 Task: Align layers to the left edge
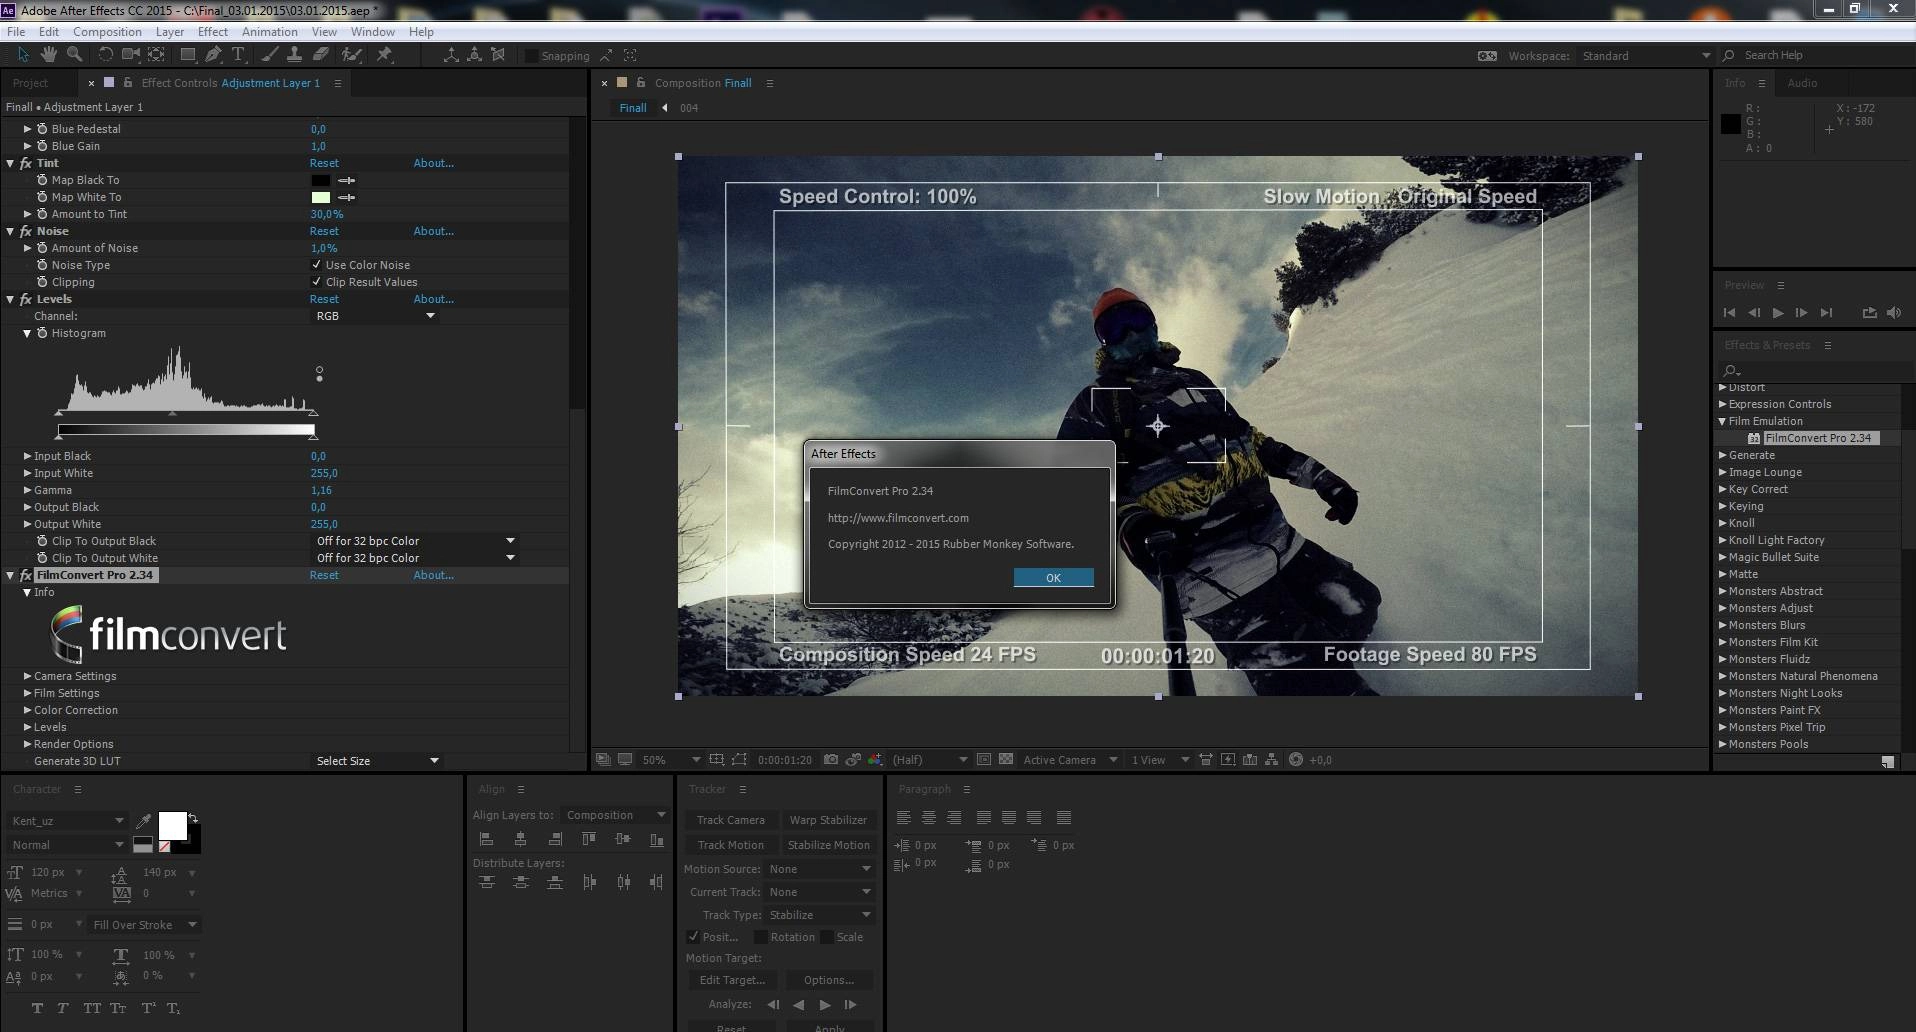click(x=487, y=840)
